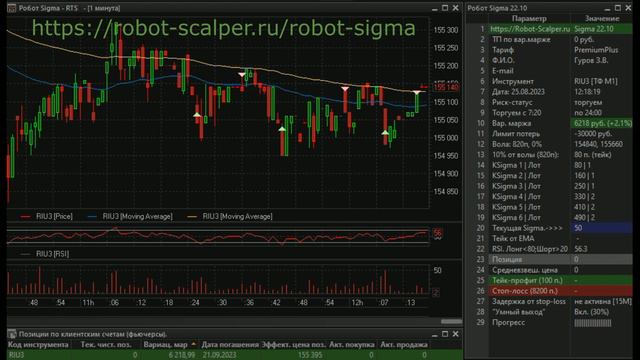Click the chart's horizontal scrollbar thumb

point(451,322)
